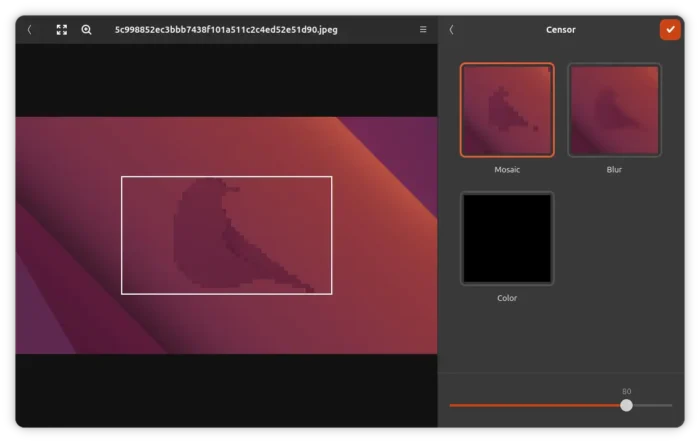Click the Blur text label
Image resolution: width=700 pixels, height=443 pixels.
pyautogui.click(x=614, y=170)
